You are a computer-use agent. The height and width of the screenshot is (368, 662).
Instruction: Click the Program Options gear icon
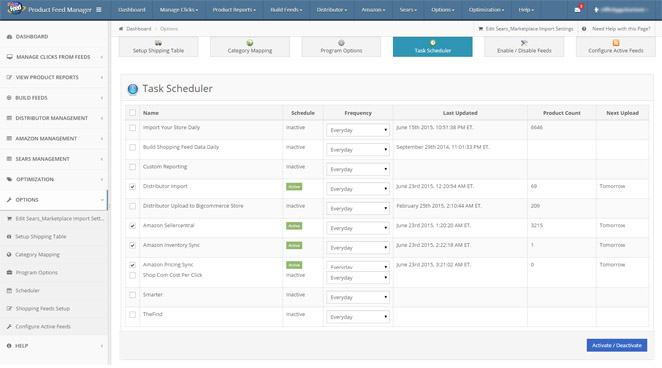341,43
